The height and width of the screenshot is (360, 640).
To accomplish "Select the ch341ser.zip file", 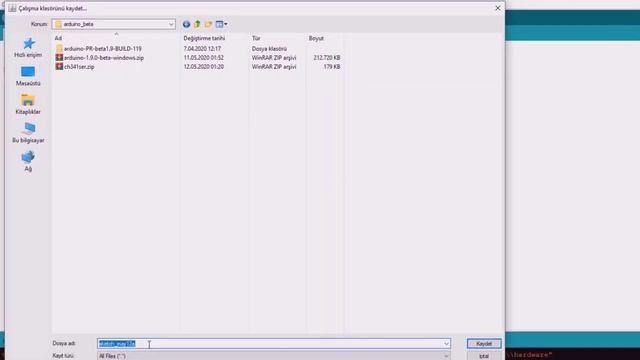I will coord(79,67).
